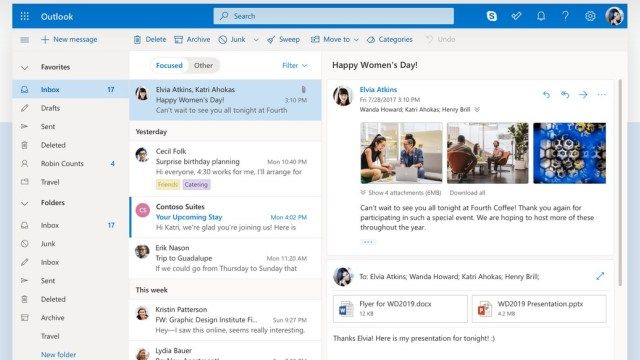Click Sweep in the toolbar
This screenshot has width=640, height=360.
[284, 40]
